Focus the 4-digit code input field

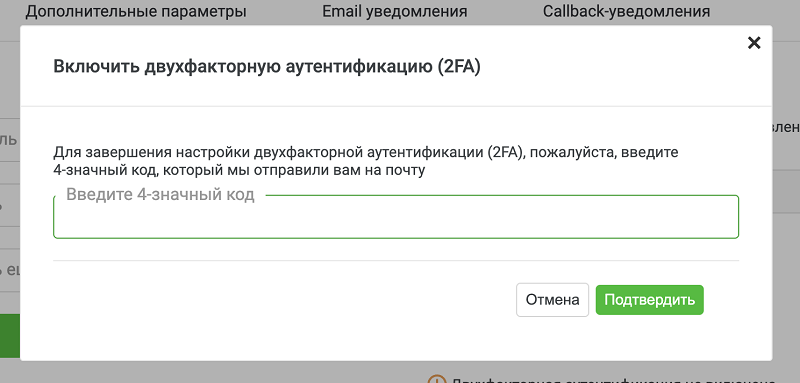click(x=396, y=217)
